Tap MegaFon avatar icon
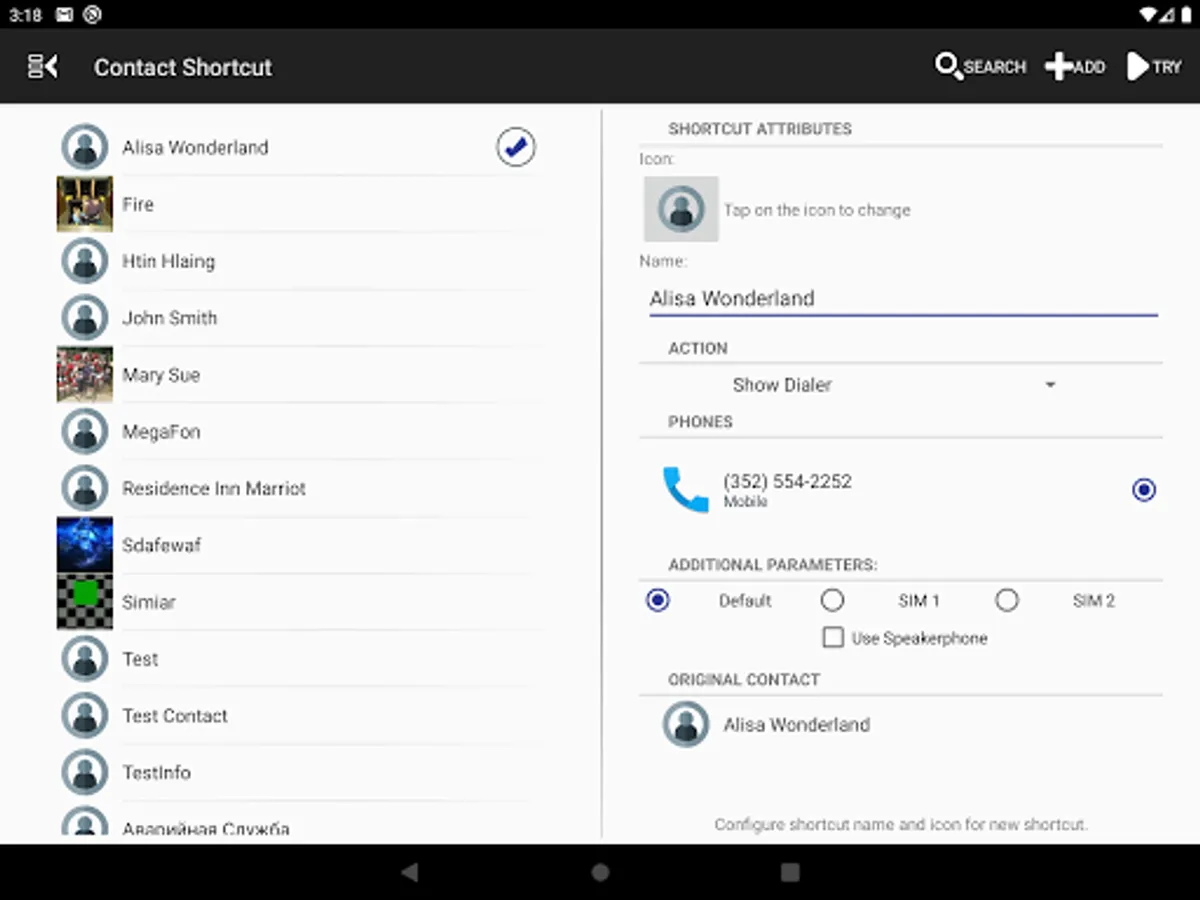 pos(85,432)
